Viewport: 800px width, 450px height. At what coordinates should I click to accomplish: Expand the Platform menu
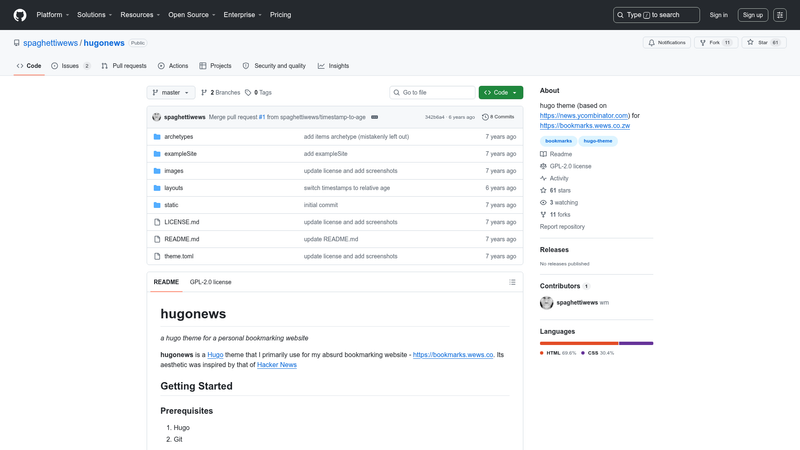pos(53,15)
